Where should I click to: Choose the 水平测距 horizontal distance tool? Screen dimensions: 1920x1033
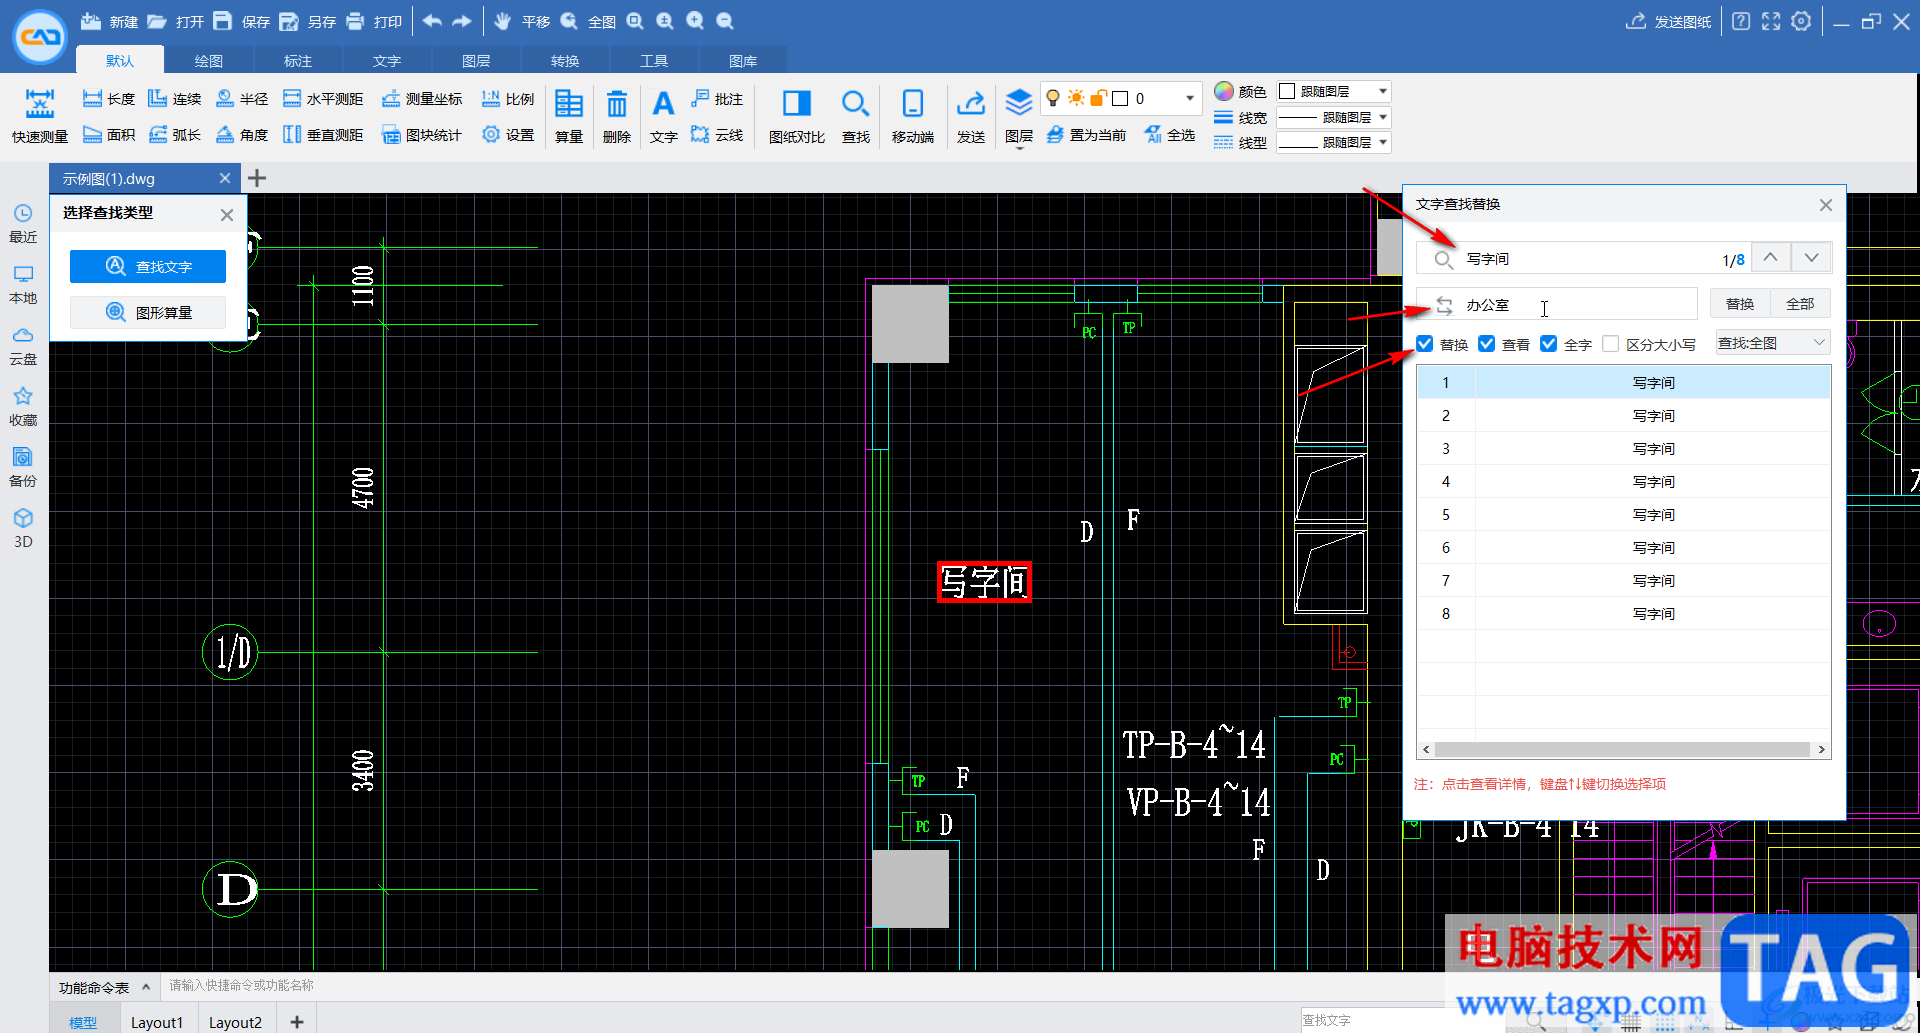pos(323,99)
